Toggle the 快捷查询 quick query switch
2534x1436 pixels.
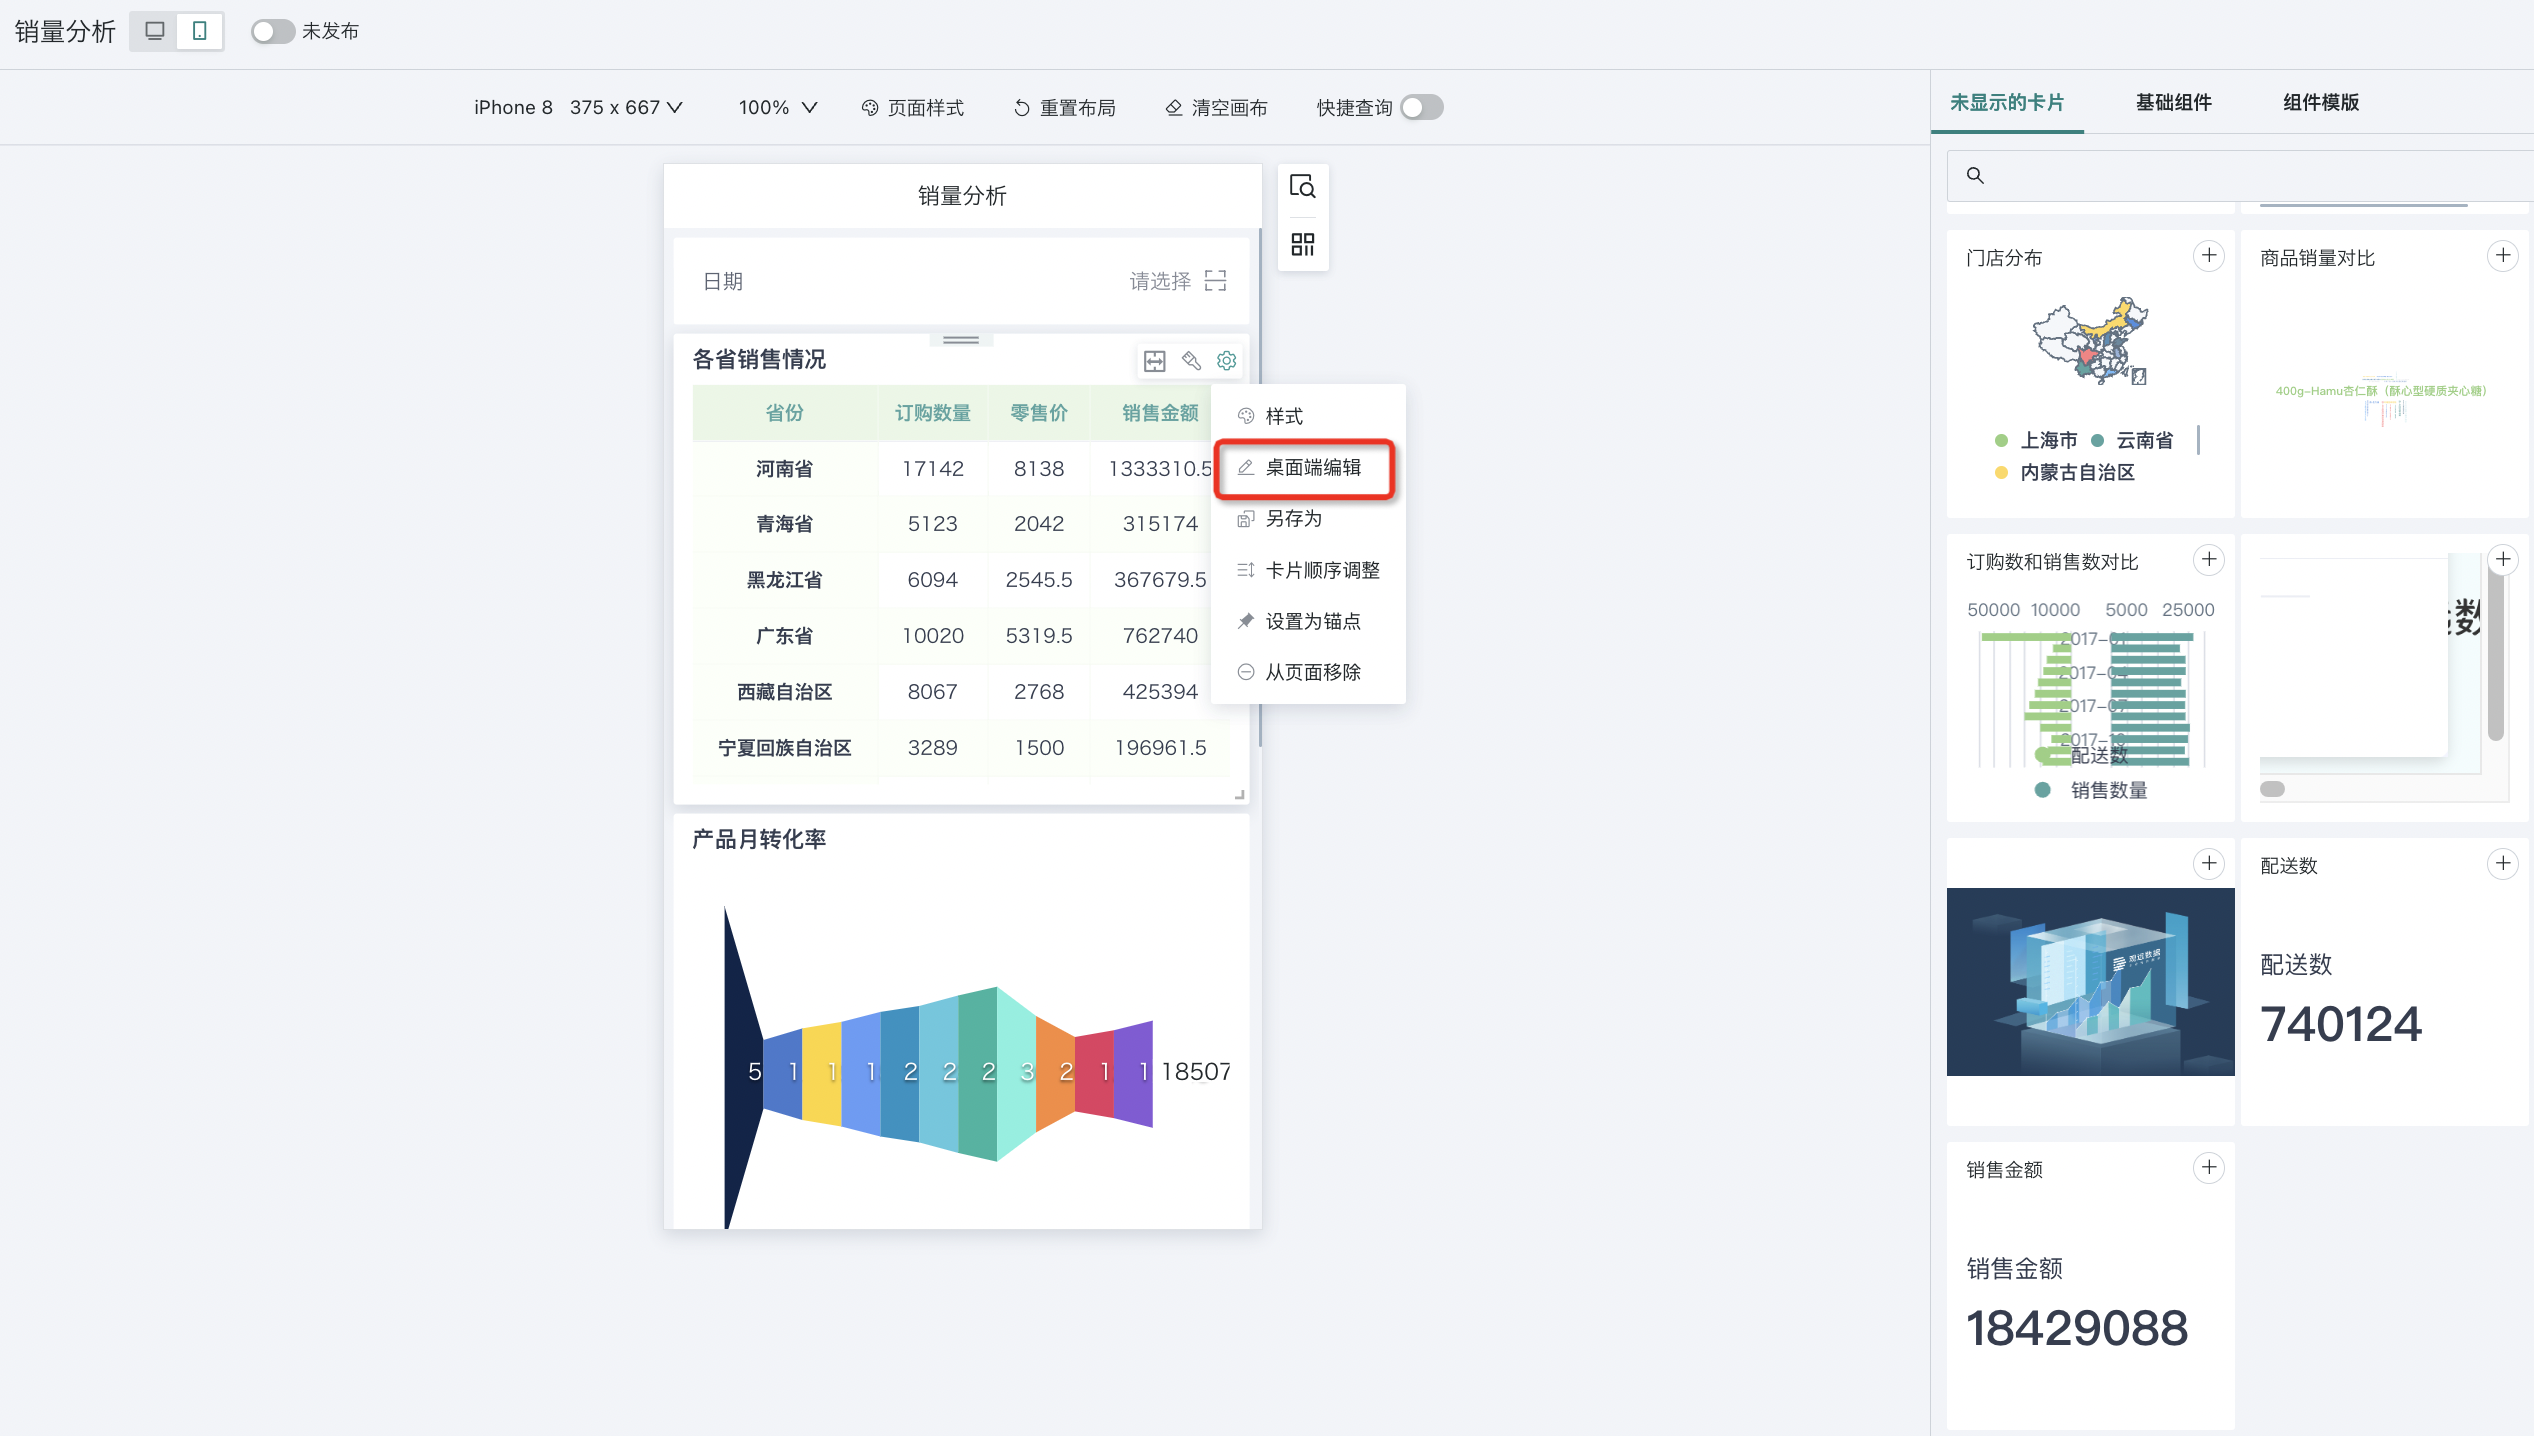[1421, 107]
